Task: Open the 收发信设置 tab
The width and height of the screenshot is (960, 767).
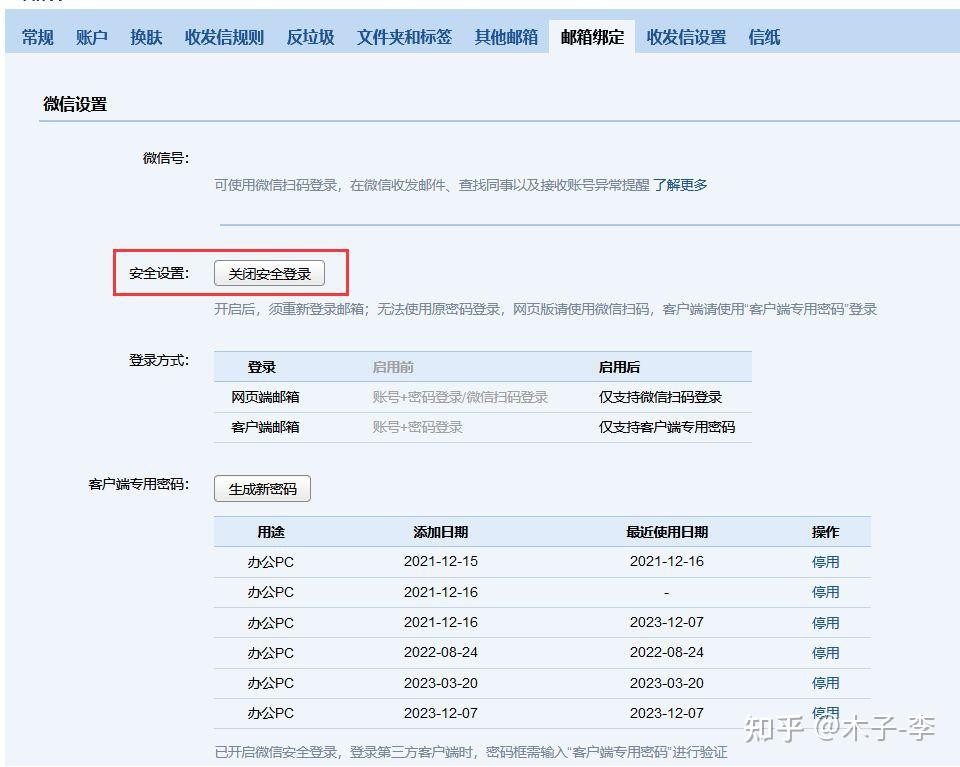Action: [x=684, y=37]
